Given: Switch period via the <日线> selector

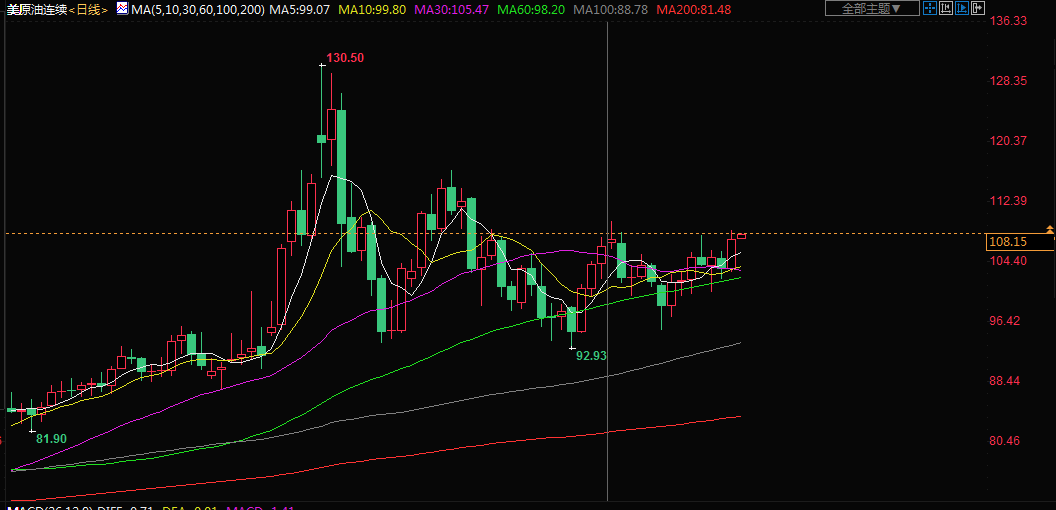Looking at the screenshot, I should click(88, 9).
